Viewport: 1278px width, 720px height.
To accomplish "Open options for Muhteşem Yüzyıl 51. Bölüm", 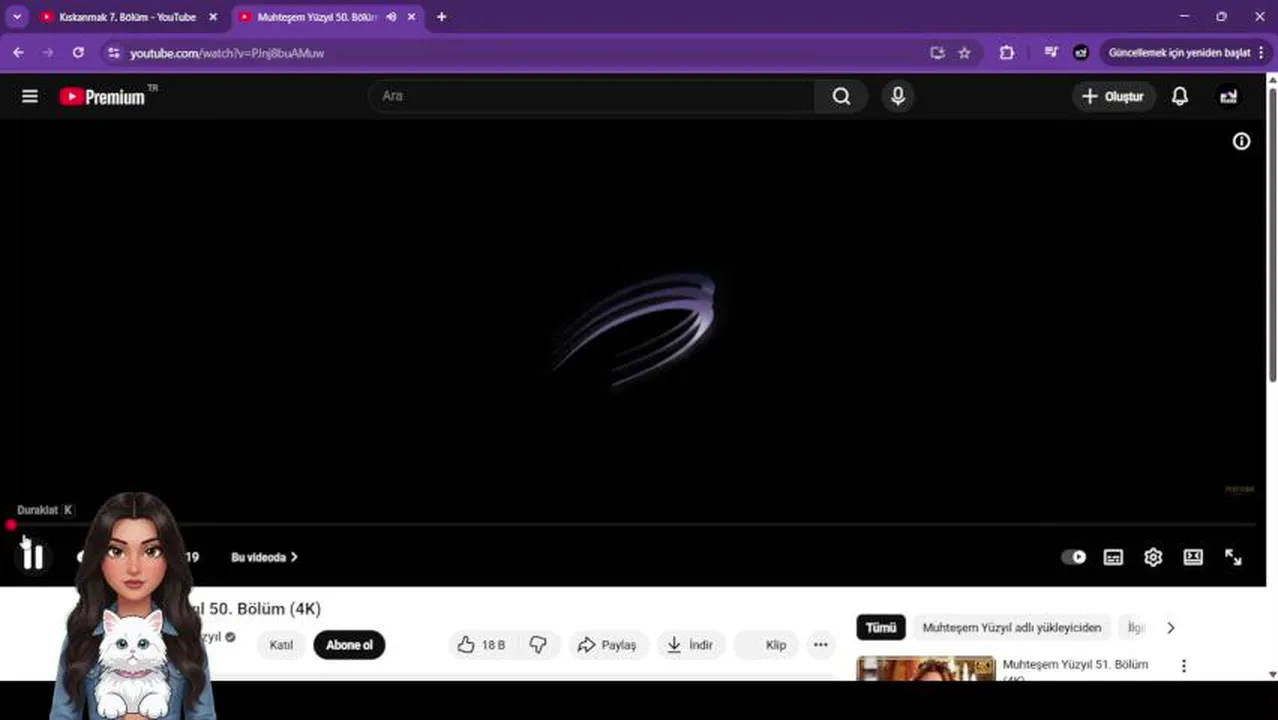I will tap(1184, 666).
